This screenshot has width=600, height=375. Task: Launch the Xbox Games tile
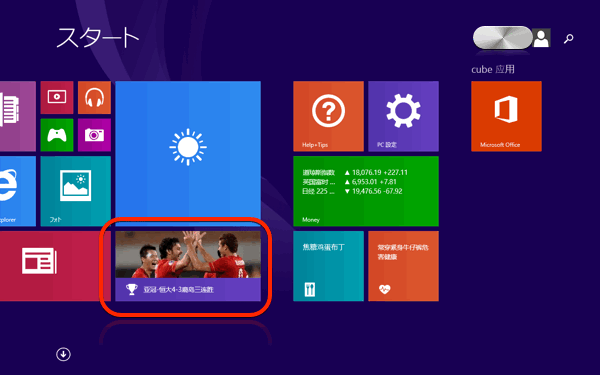[x=57, y=135]
